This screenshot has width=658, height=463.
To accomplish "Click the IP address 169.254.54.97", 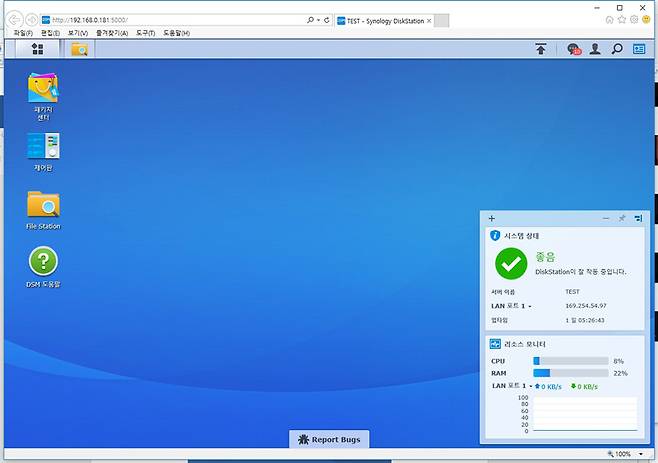I will tap(585, 306).
